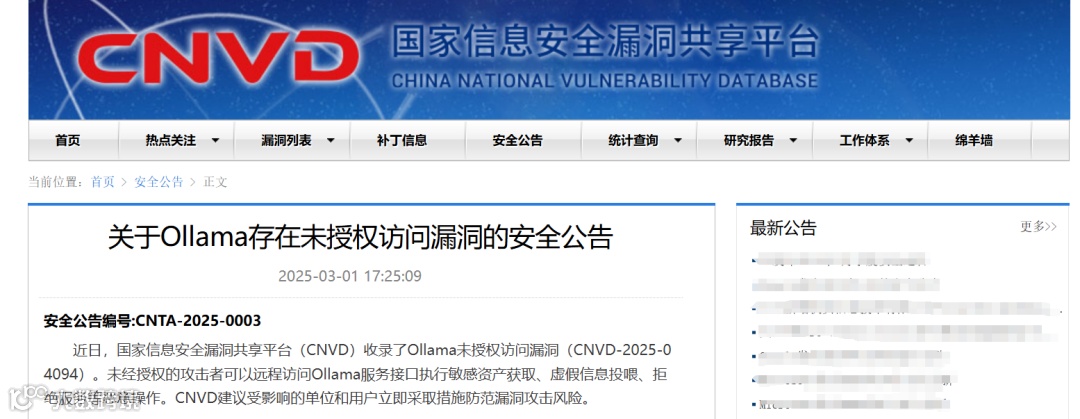The height and width of the screenshot is (419, 1080).
Task: Click the 最新公告 panel heading
Action: coord(783,227)
